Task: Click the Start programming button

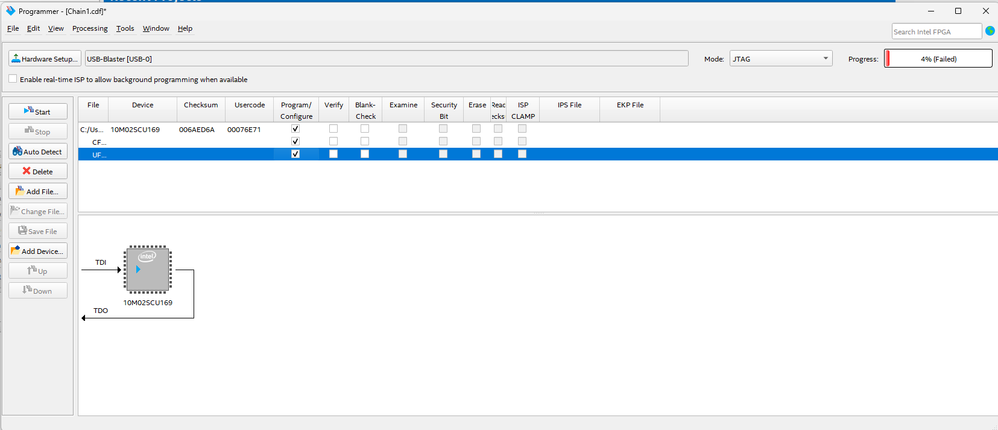Action: tap(38, 111)
